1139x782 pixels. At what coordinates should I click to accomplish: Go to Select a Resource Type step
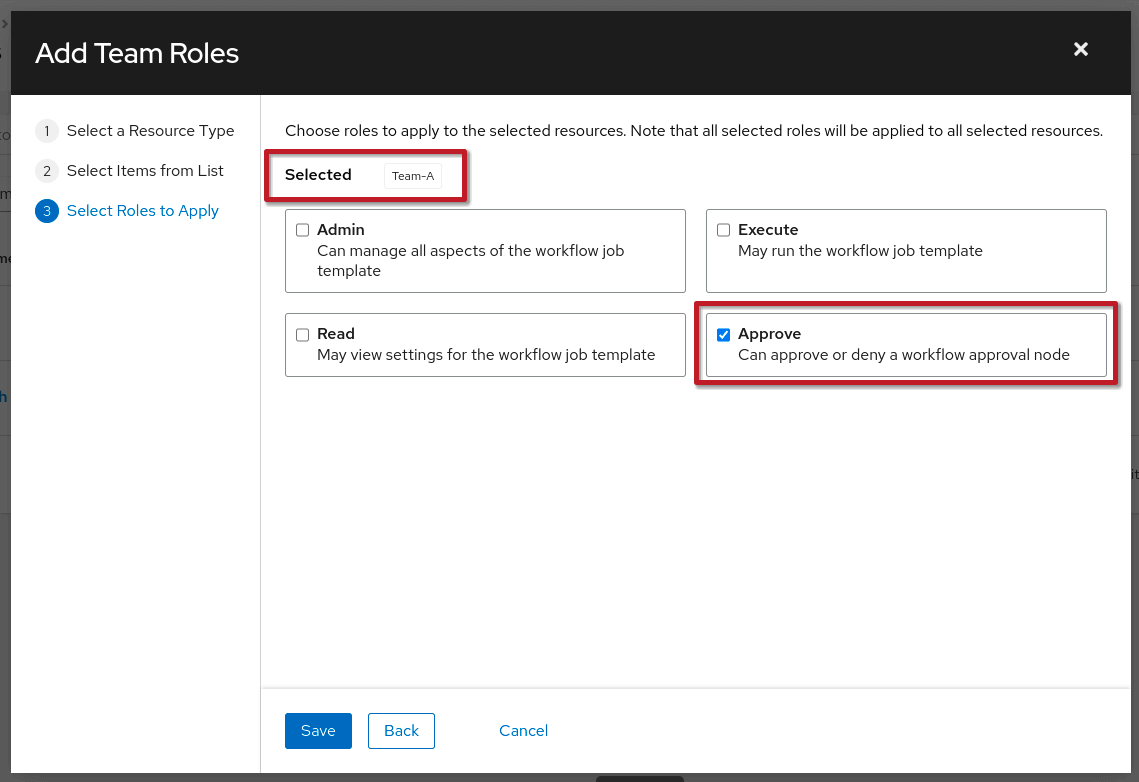click(150, 131)
